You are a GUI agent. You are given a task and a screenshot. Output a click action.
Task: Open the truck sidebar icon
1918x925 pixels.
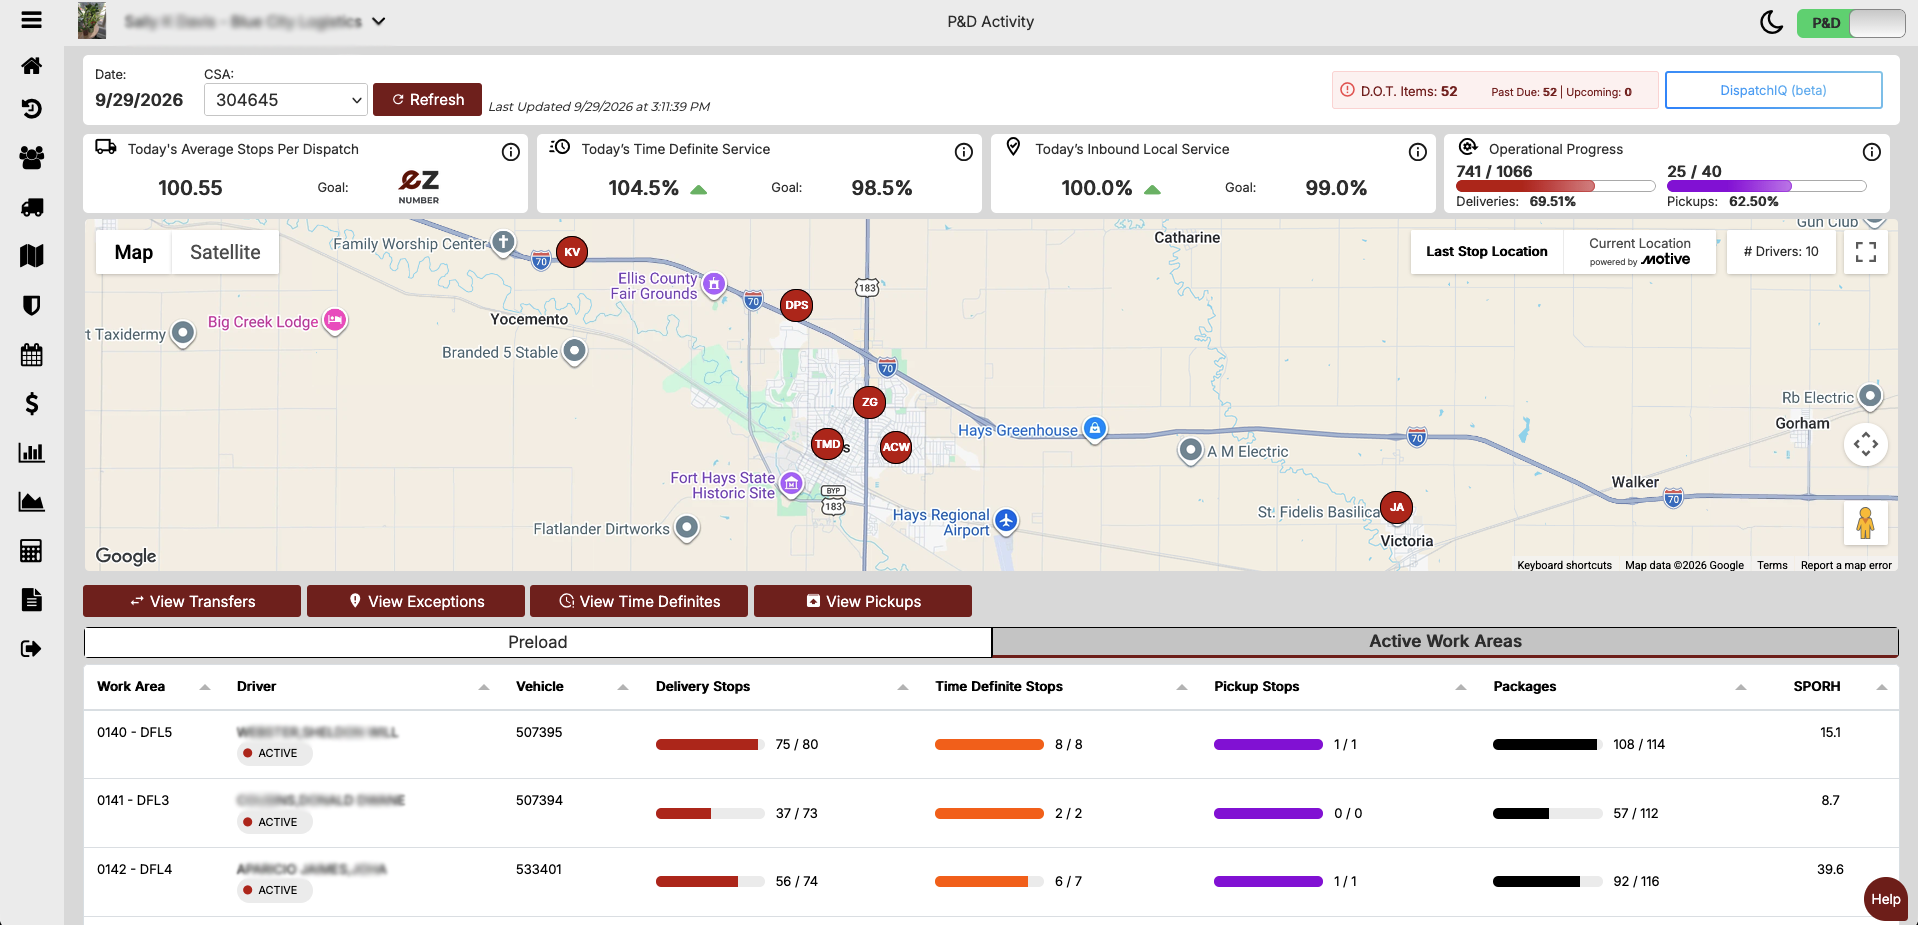click(32, 207)
